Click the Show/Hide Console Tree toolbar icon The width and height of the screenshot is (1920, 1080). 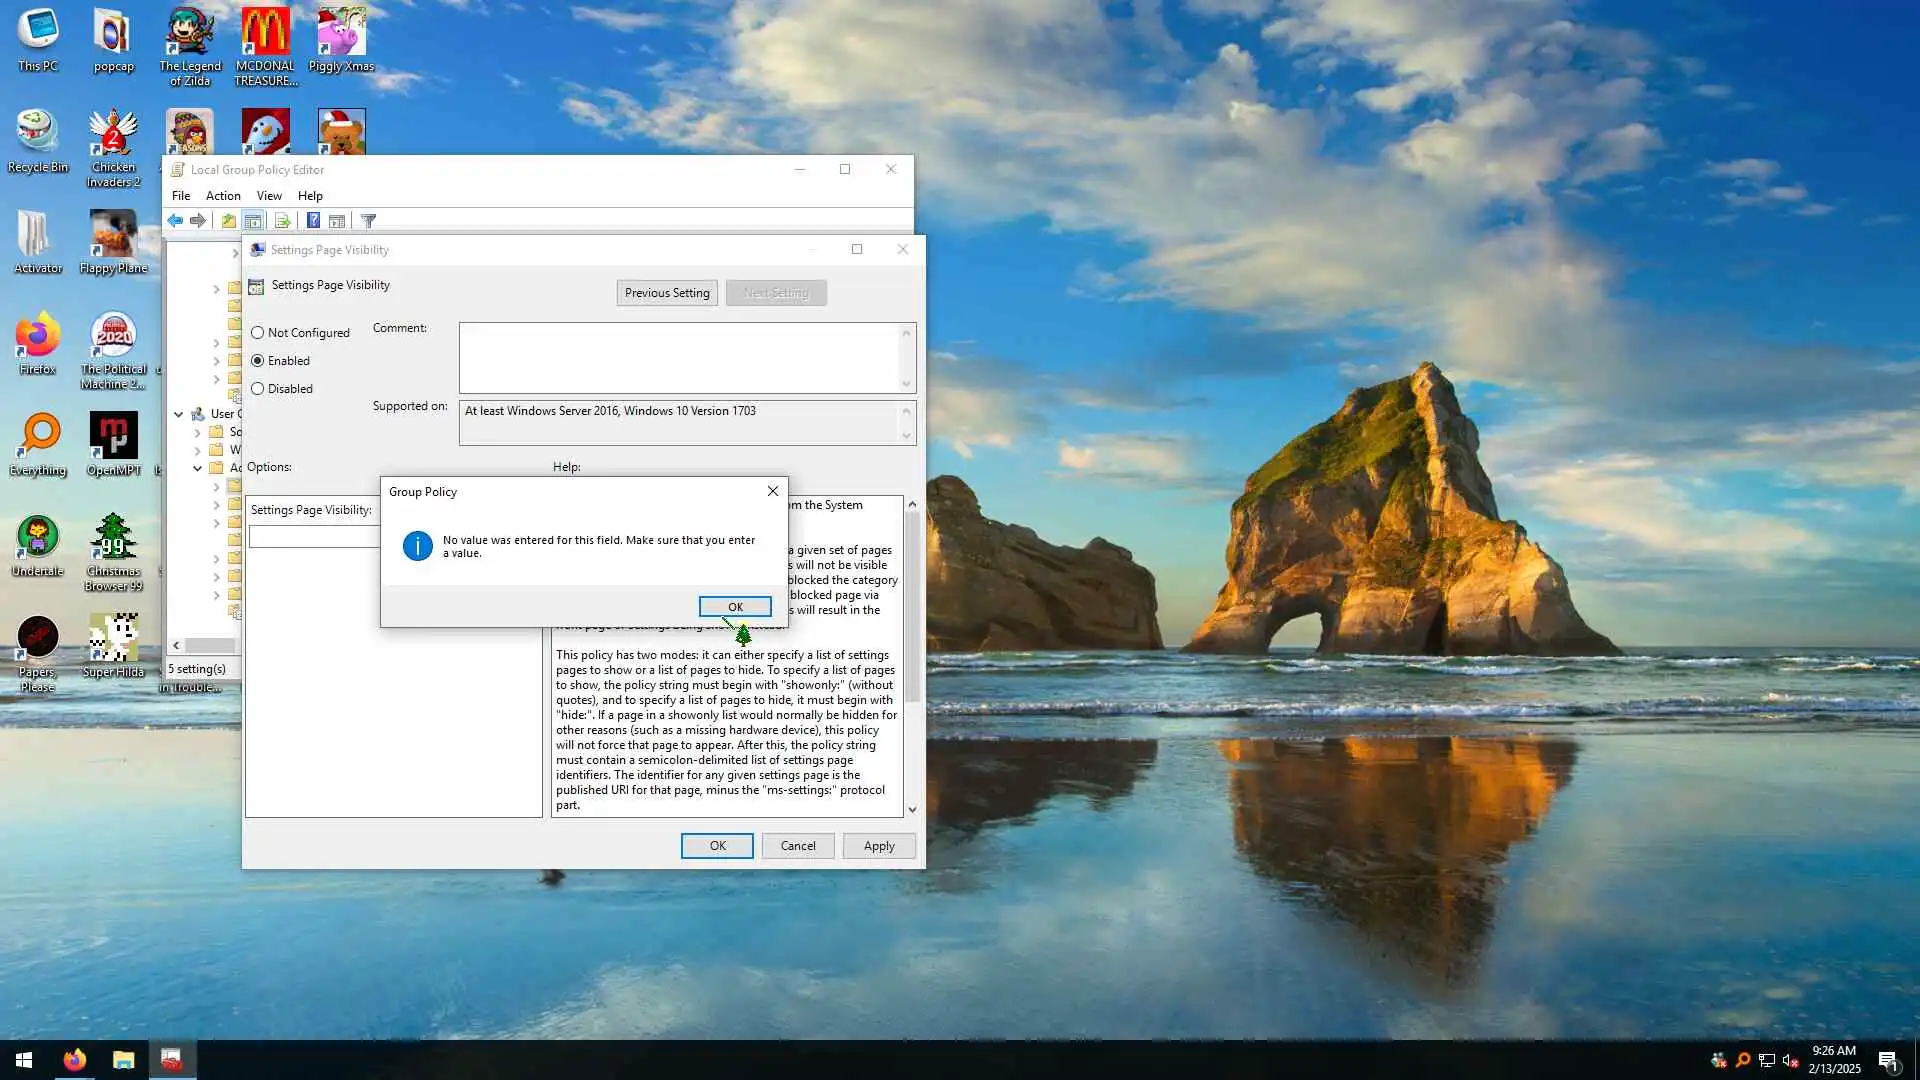tap(253, 221)
